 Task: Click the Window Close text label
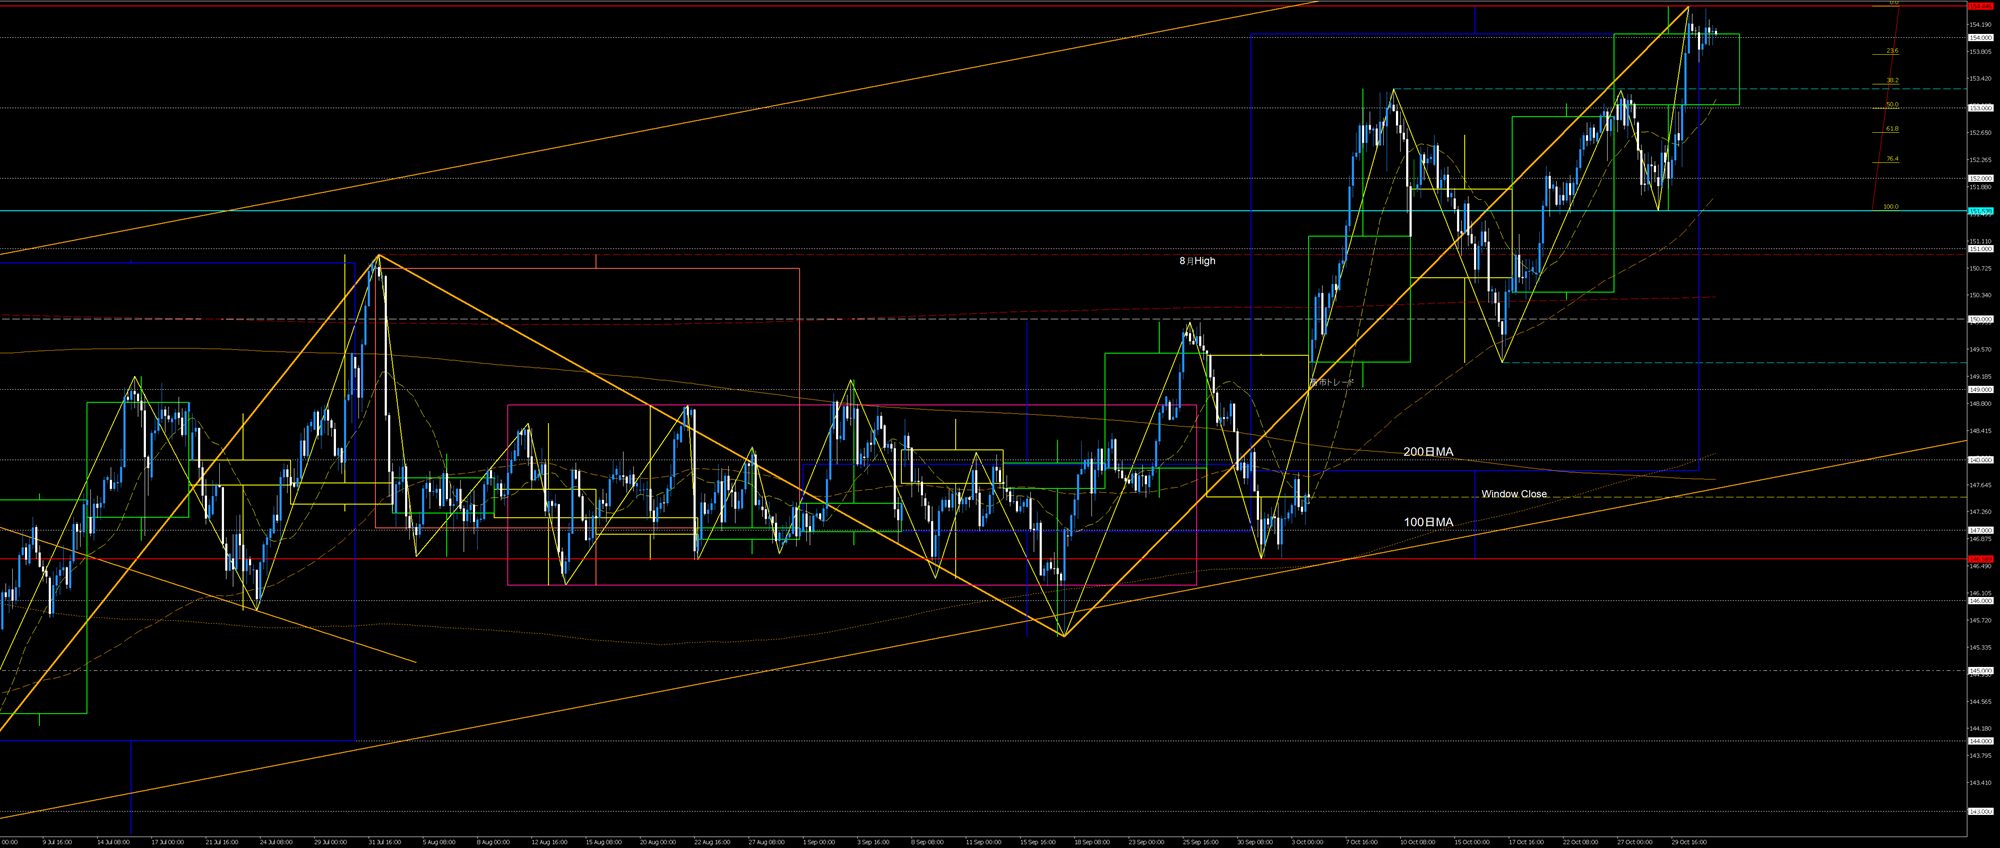coord(1513,494)
